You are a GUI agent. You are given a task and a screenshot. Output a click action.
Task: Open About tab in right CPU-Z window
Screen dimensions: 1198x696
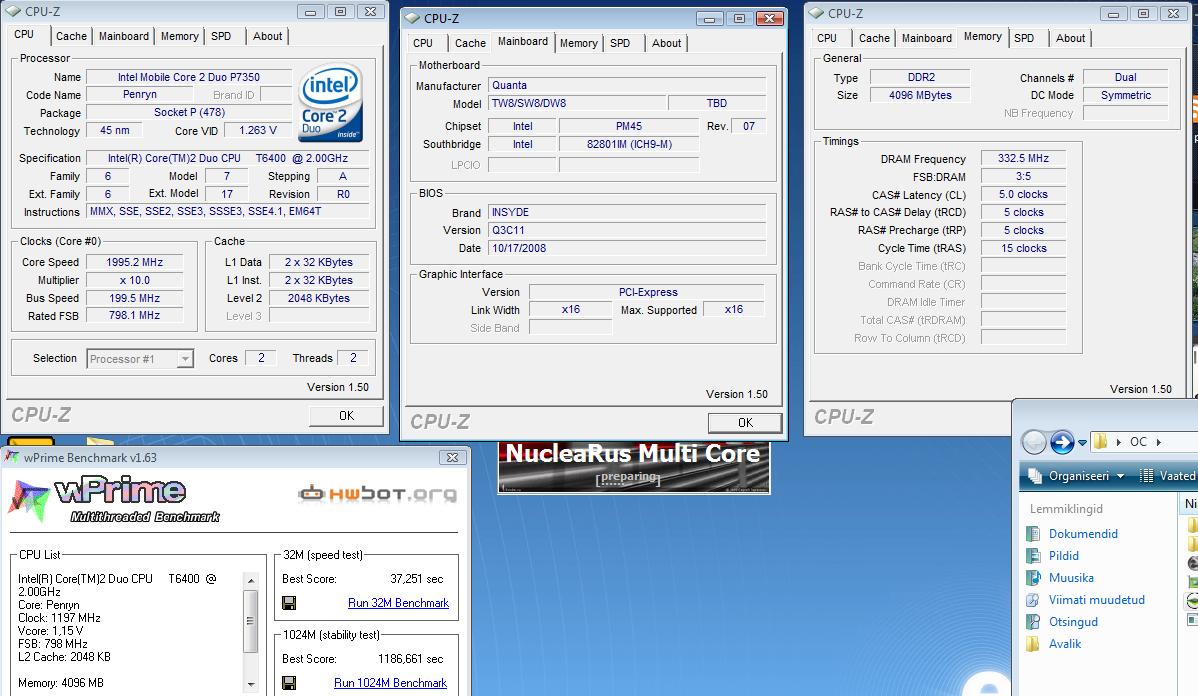(x=1070, y=38)
